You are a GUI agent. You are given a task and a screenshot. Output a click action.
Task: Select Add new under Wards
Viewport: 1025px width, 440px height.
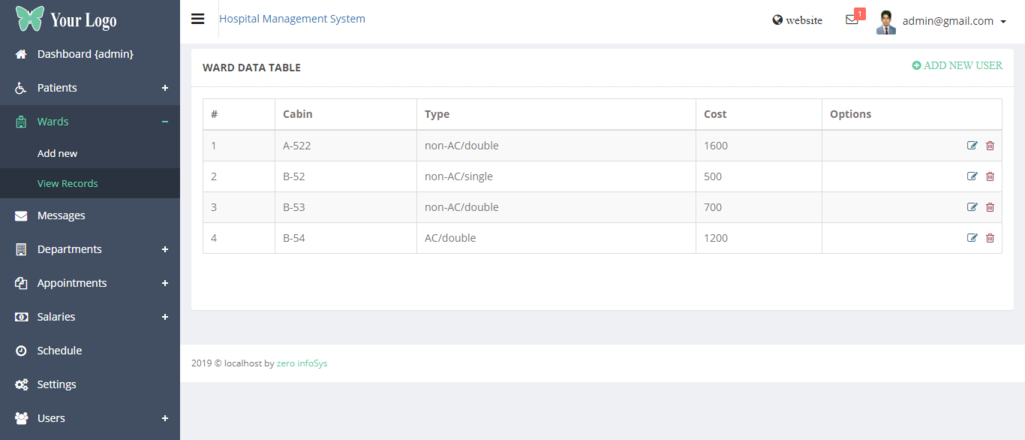tap(57, 154)
